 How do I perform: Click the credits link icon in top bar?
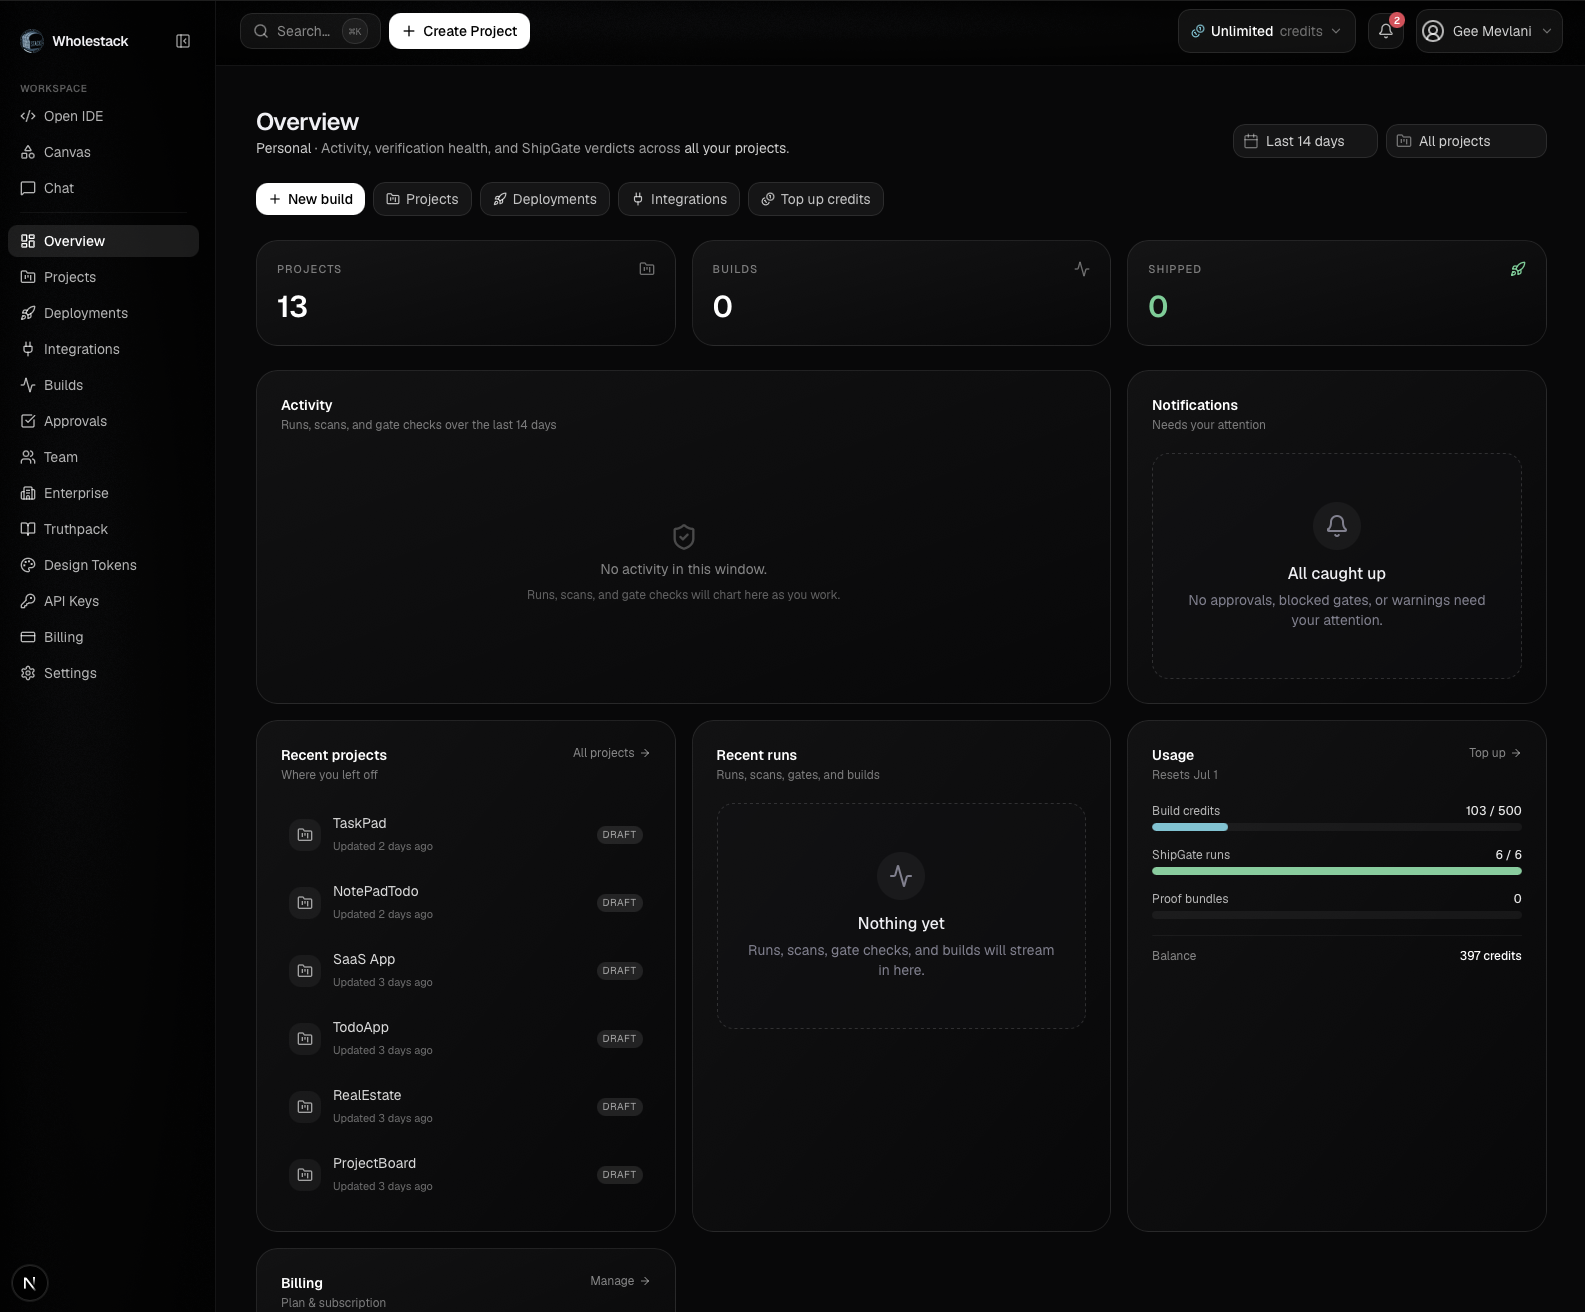(x=1197, y=31)
